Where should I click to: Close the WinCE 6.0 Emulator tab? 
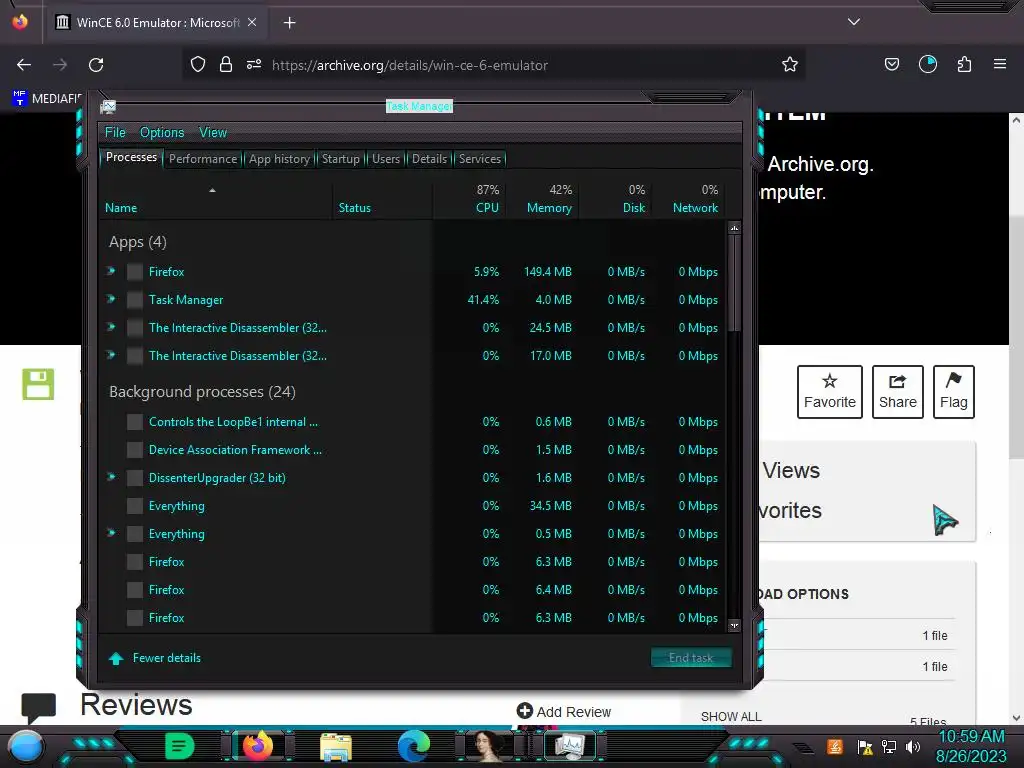[x=252, y=23]
